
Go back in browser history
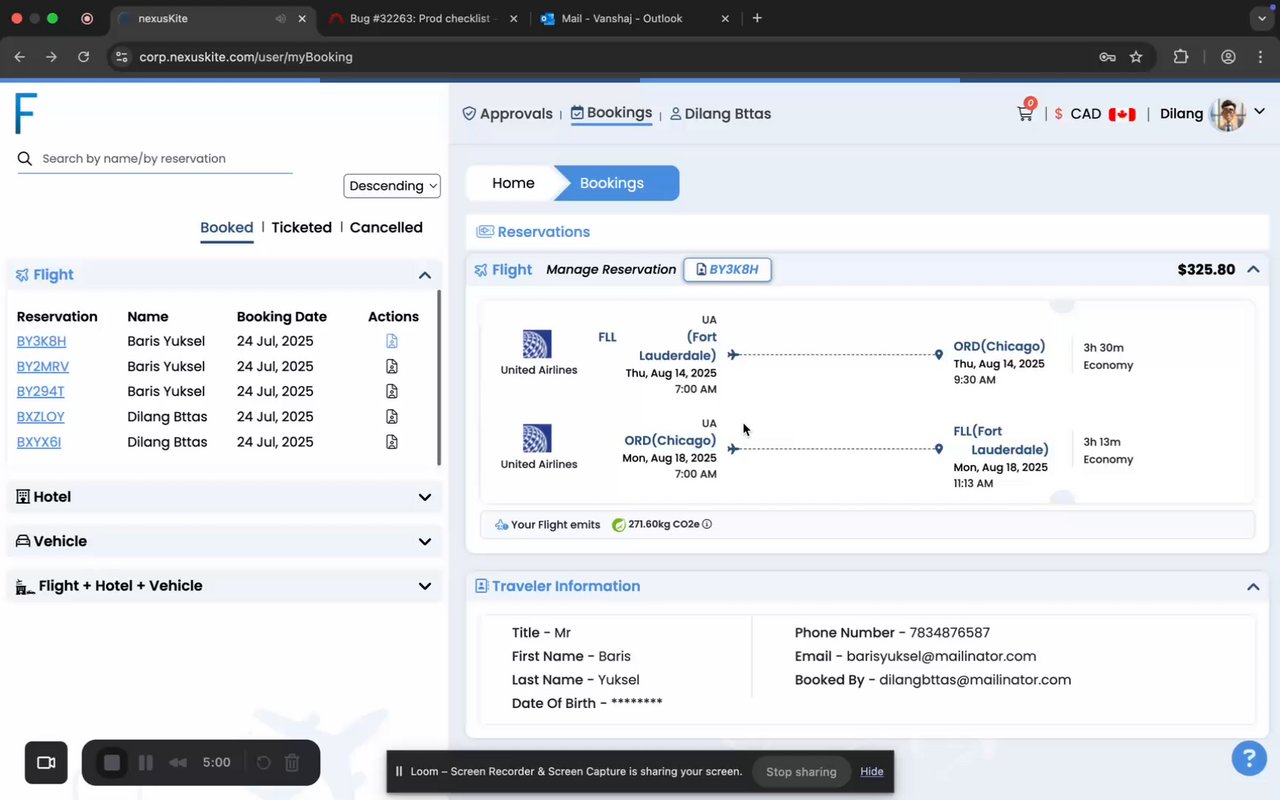pyautogui.click(x=19, y=57)
